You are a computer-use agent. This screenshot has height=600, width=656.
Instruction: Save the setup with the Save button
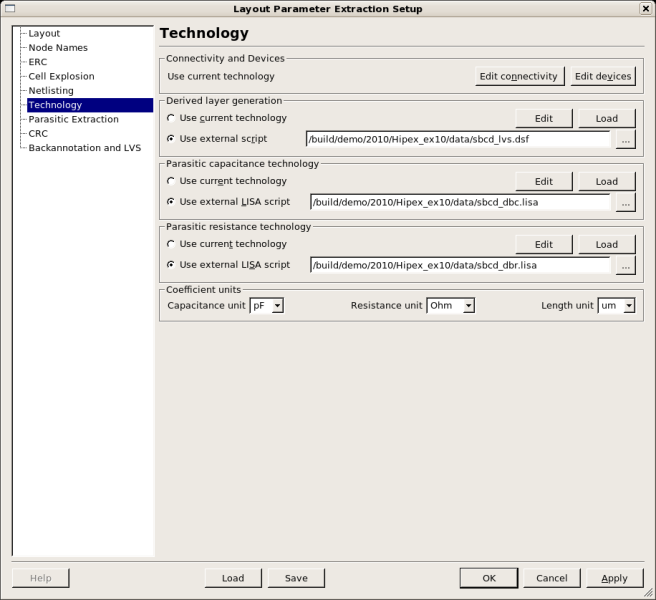point(296,578)
